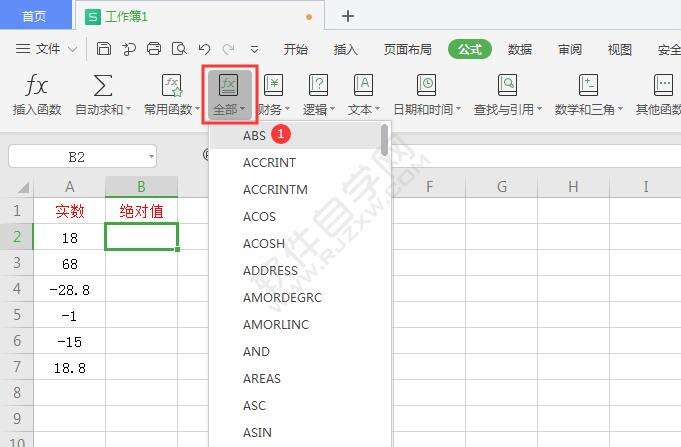Click cell with value 68
Screen dimensions: 681x447
(69, 263)
